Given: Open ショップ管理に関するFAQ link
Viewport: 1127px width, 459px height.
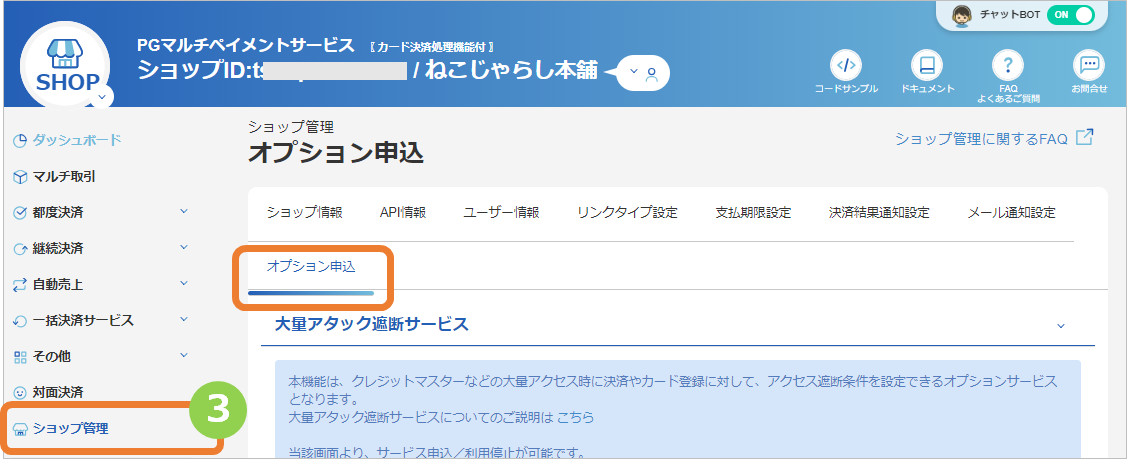Looking at the screenshot, I should (981, 139).
